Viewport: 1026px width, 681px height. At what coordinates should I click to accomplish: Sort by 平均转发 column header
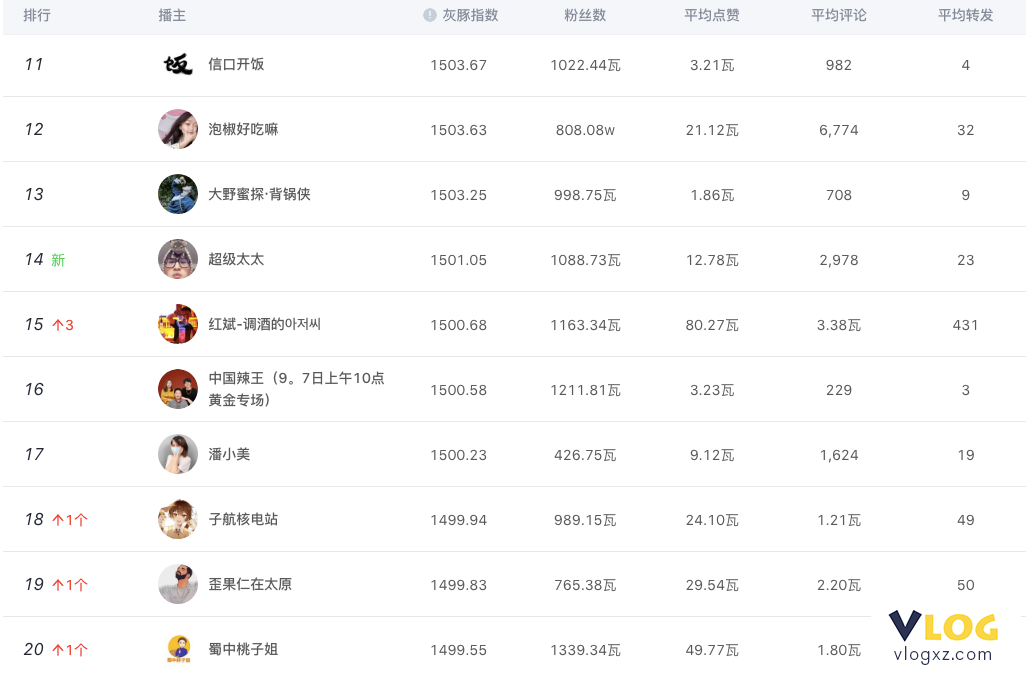tap(966, 15)
